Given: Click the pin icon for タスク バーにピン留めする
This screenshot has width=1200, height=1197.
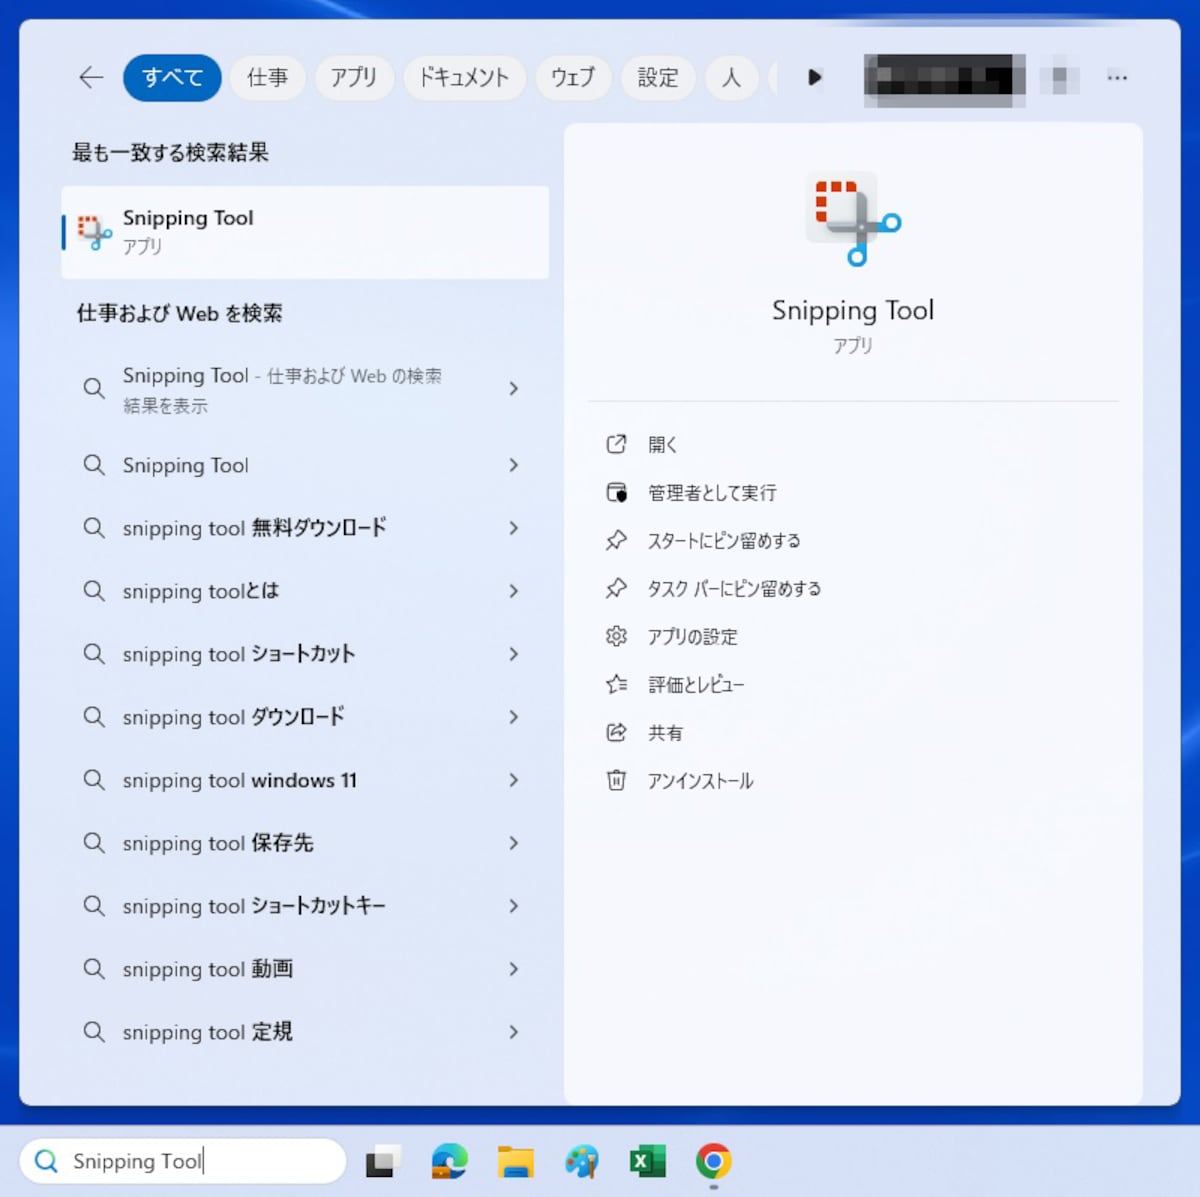Looking at the screenshot, I should (x=616, y=588).
